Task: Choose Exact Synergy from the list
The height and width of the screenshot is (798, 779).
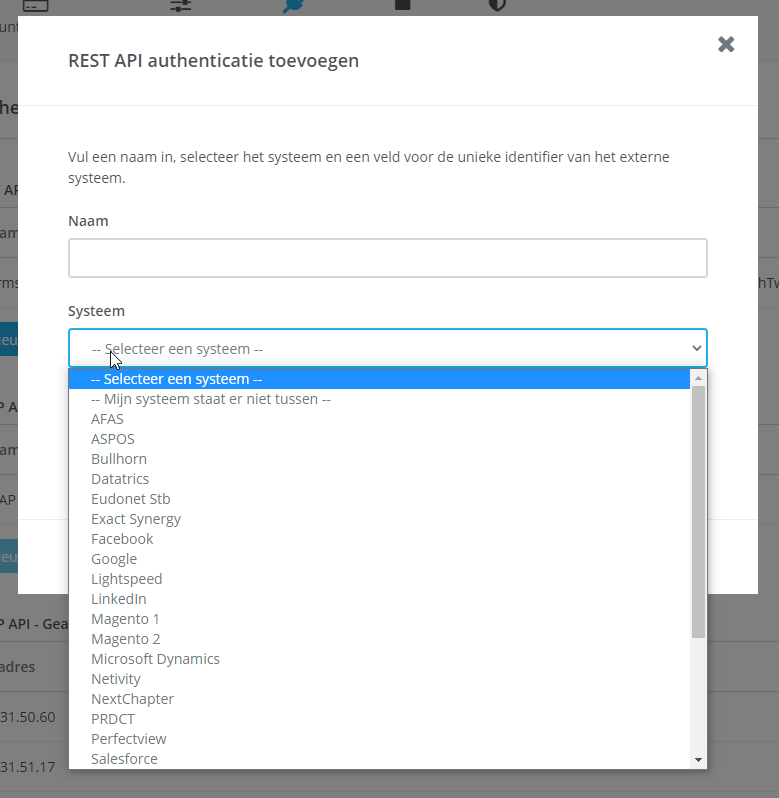Action: pyautogui.click(x=136, y=519)
